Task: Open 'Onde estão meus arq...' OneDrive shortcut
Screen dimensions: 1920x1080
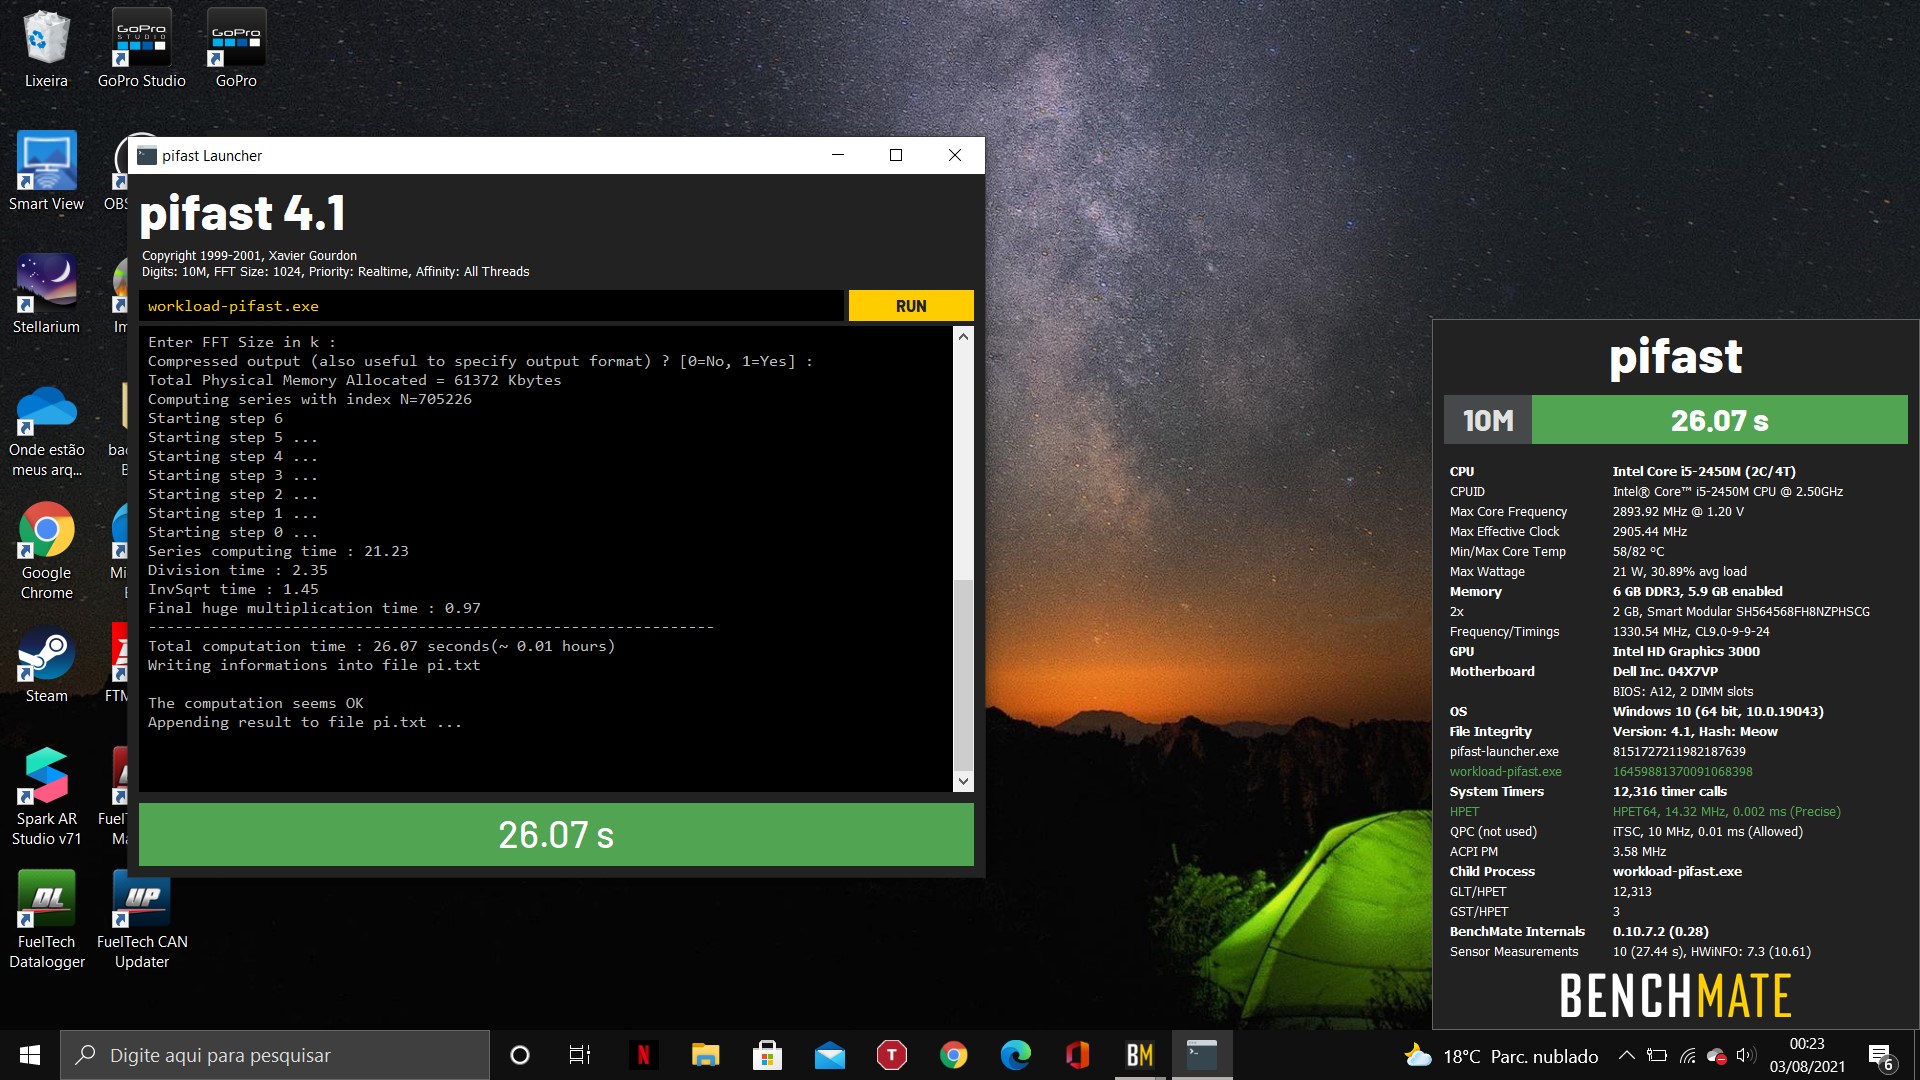Action: point(46,430)
